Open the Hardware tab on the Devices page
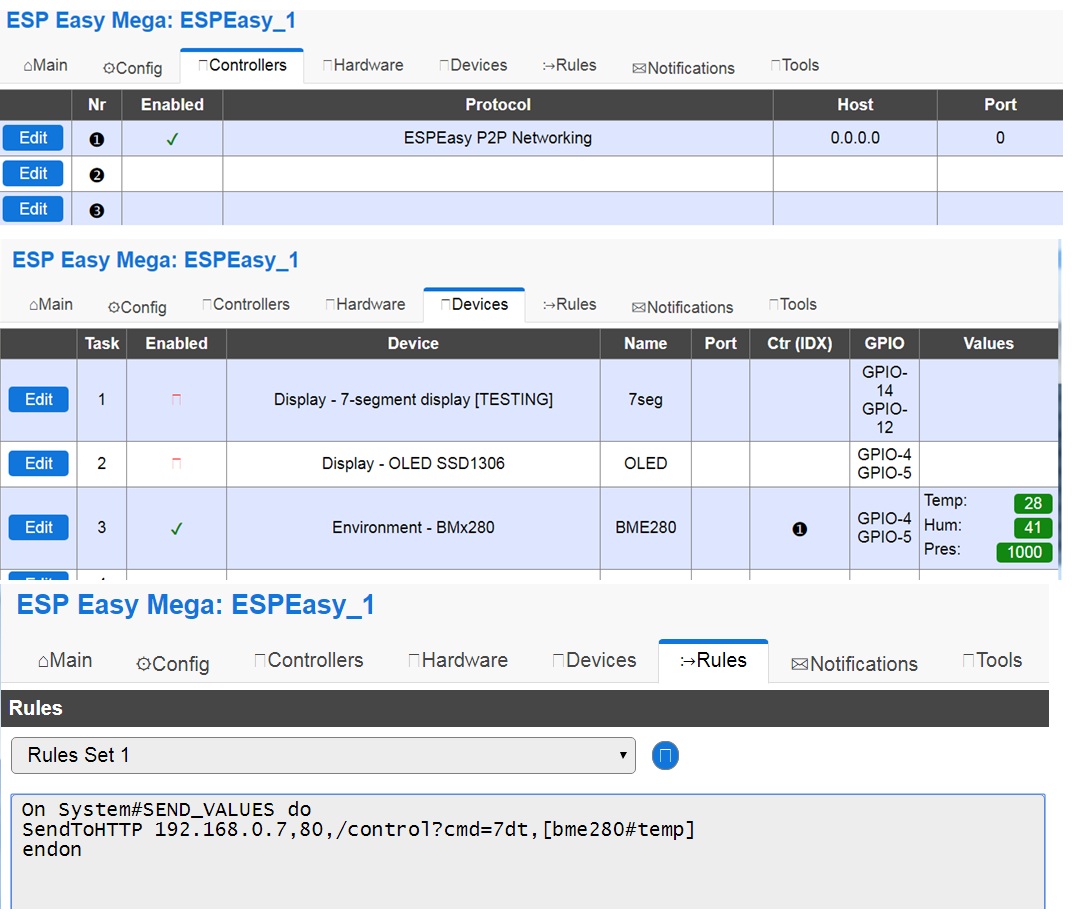Viewport: 1091px width, 921px height. [366, 305]
